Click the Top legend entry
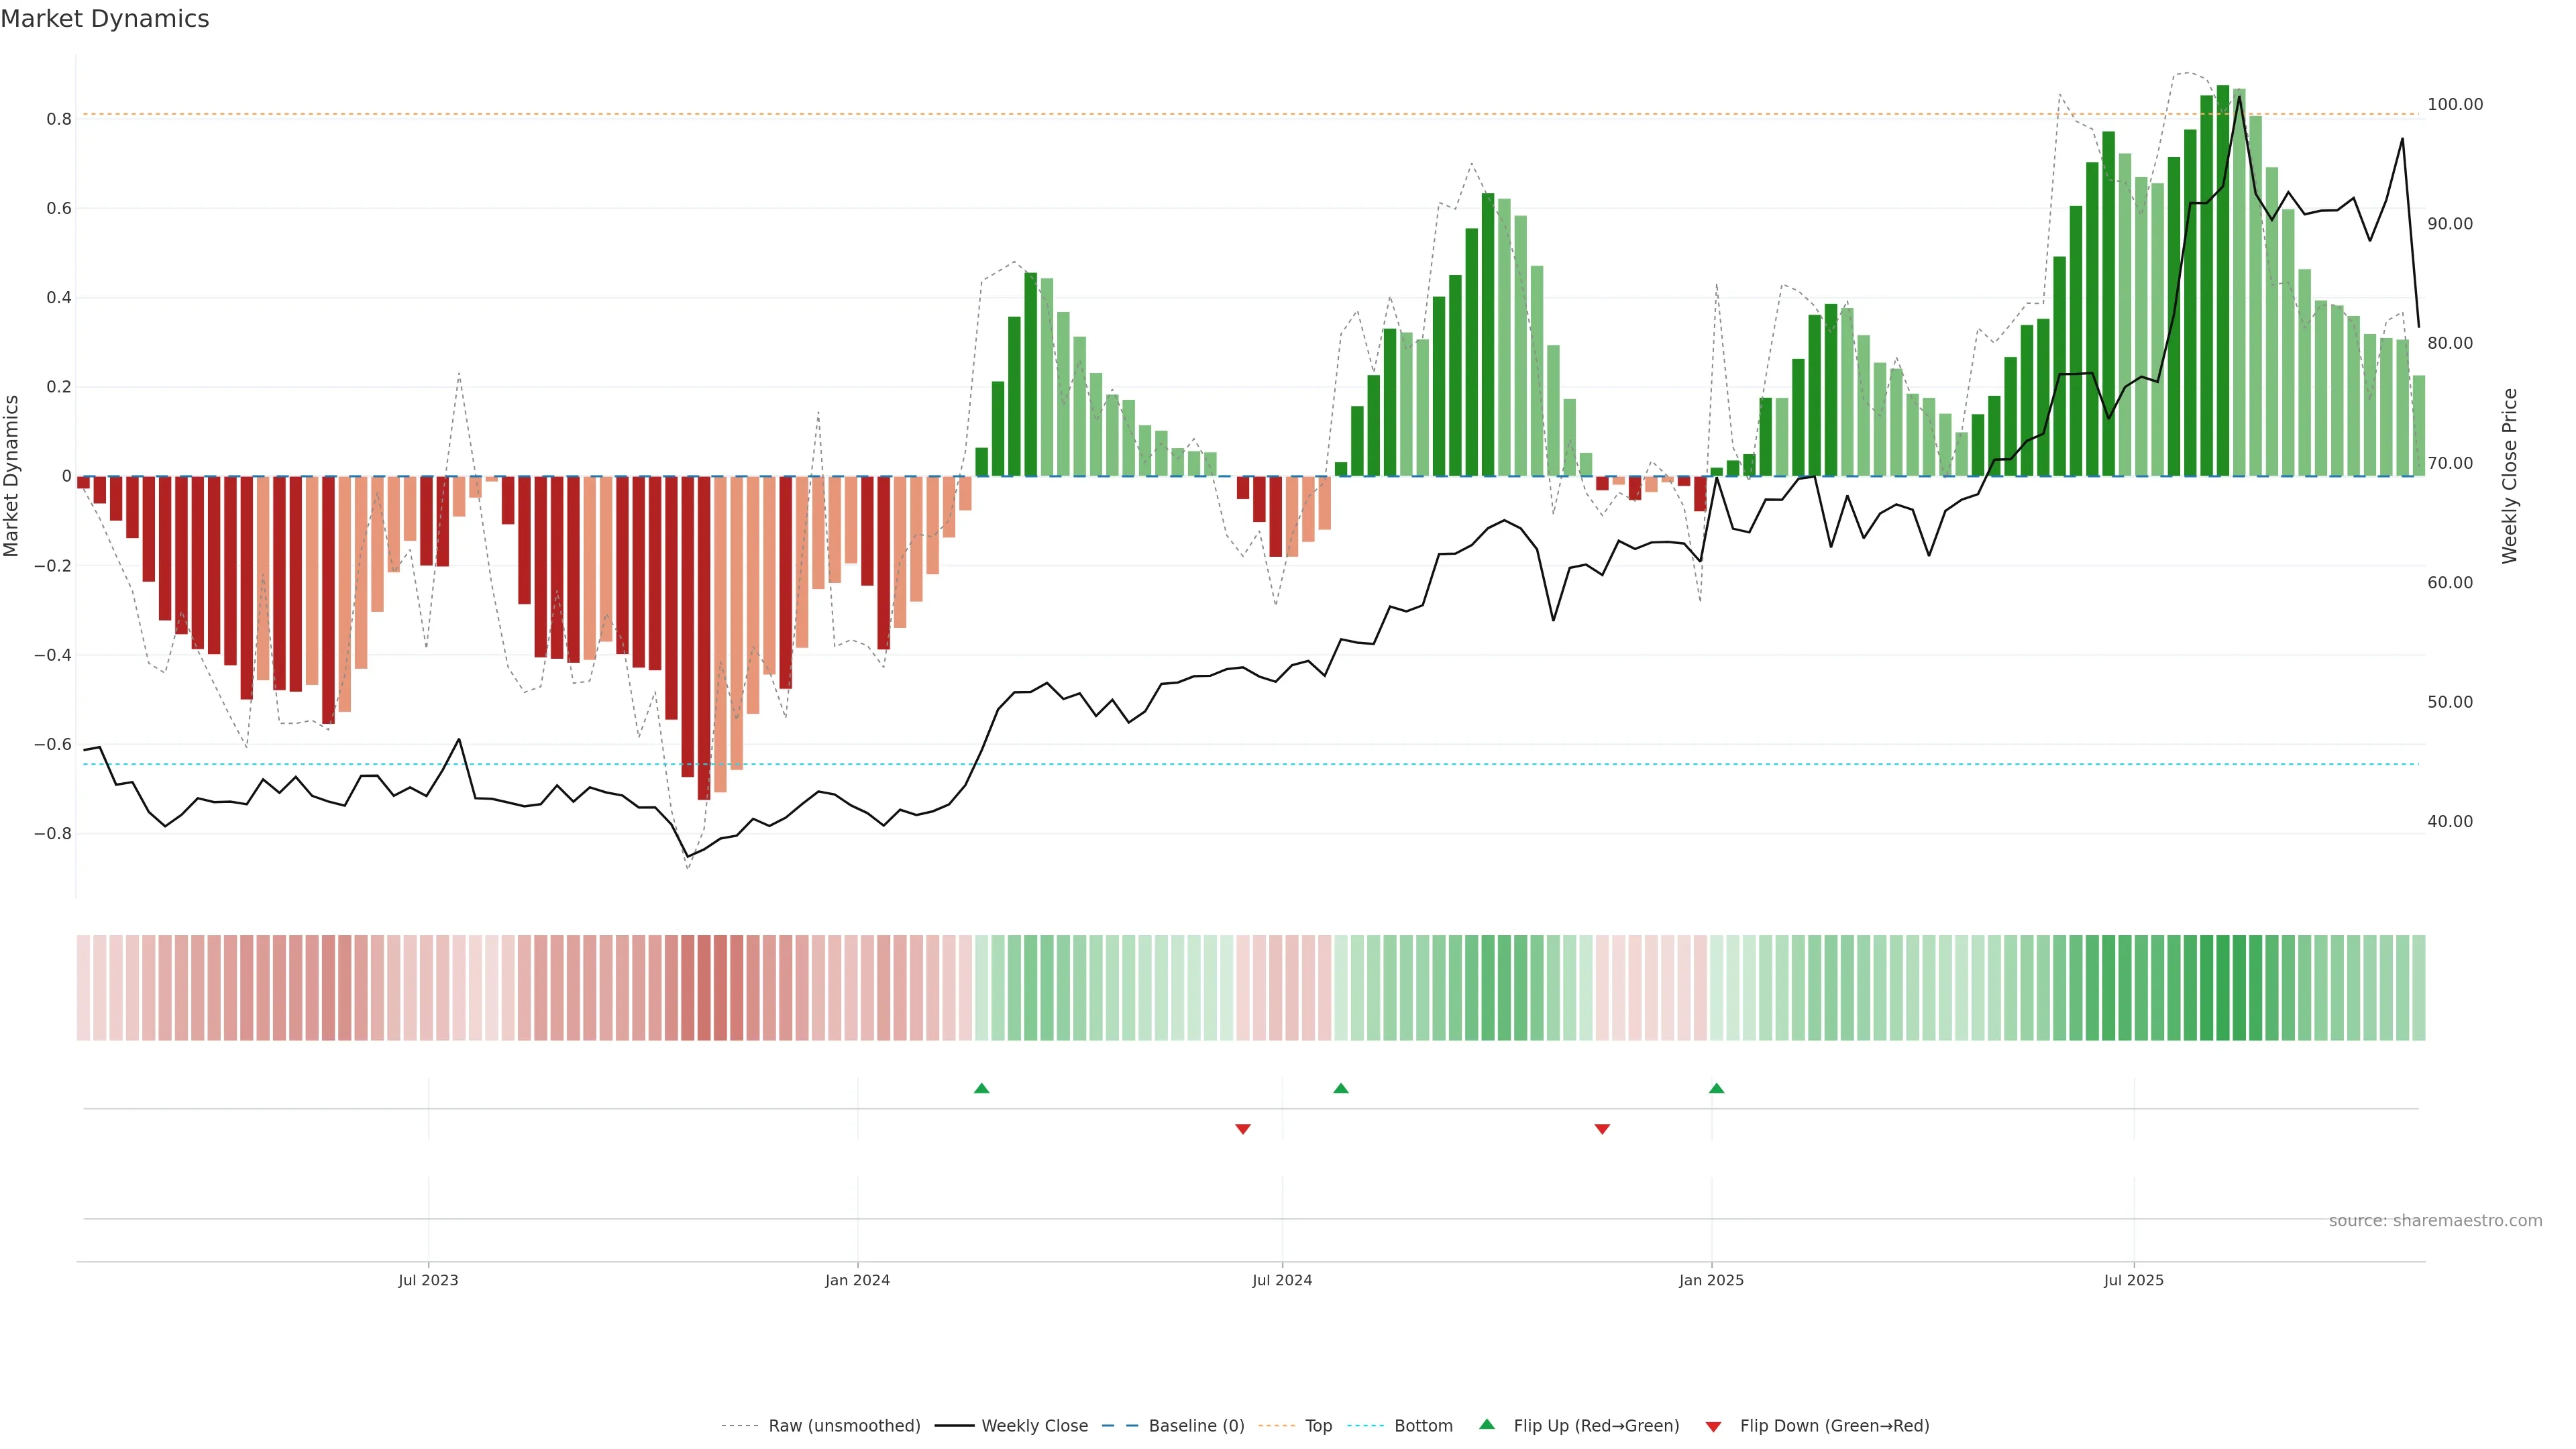 point(1318,1426)
